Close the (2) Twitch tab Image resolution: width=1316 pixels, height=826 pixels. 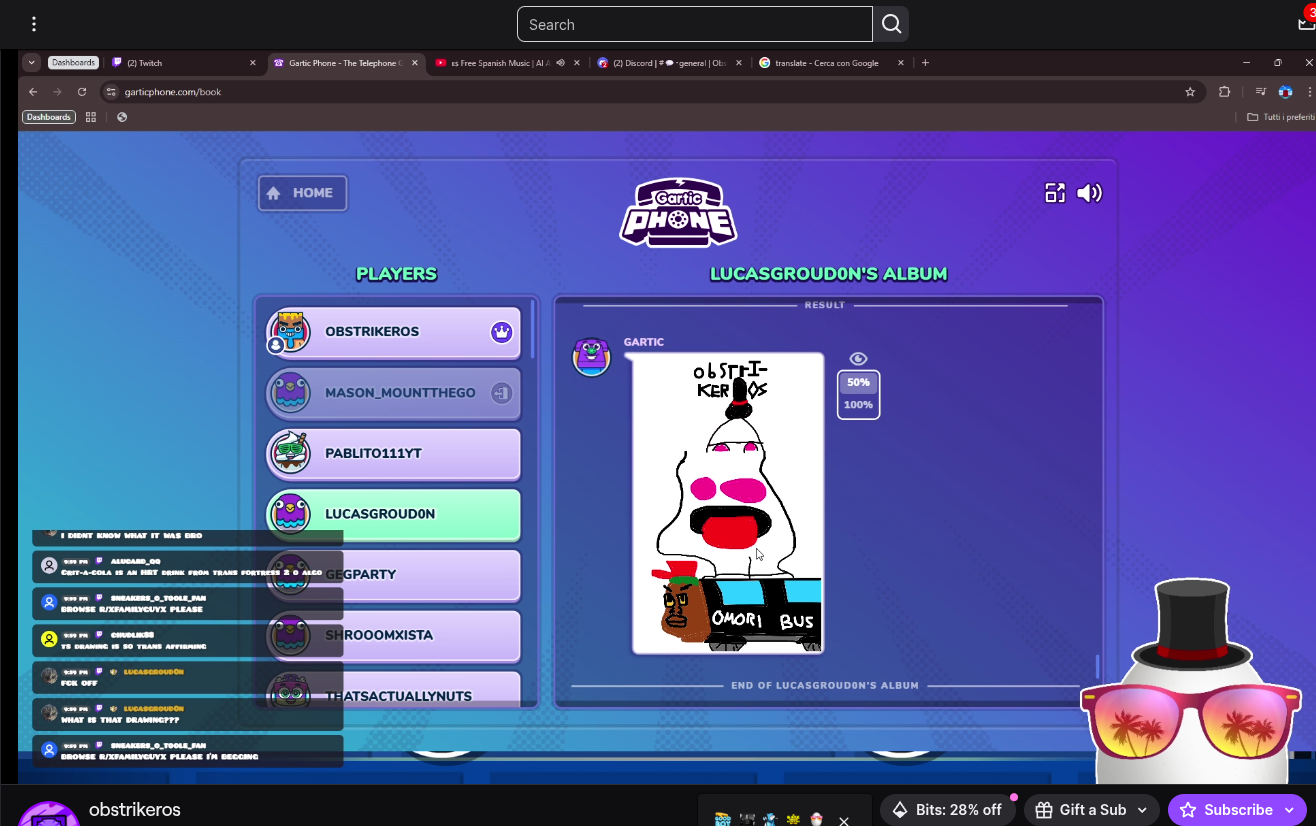click(253, 63)
